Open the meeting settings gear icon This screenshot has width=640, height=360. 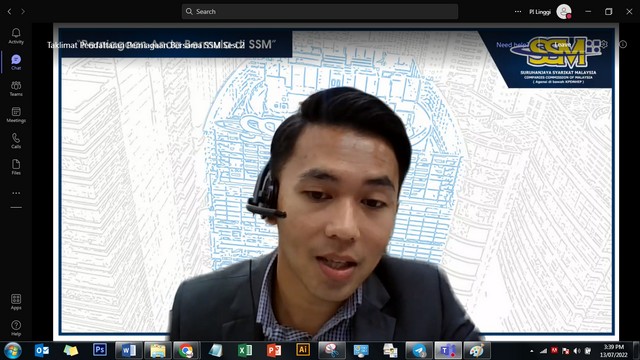(604, 44)
